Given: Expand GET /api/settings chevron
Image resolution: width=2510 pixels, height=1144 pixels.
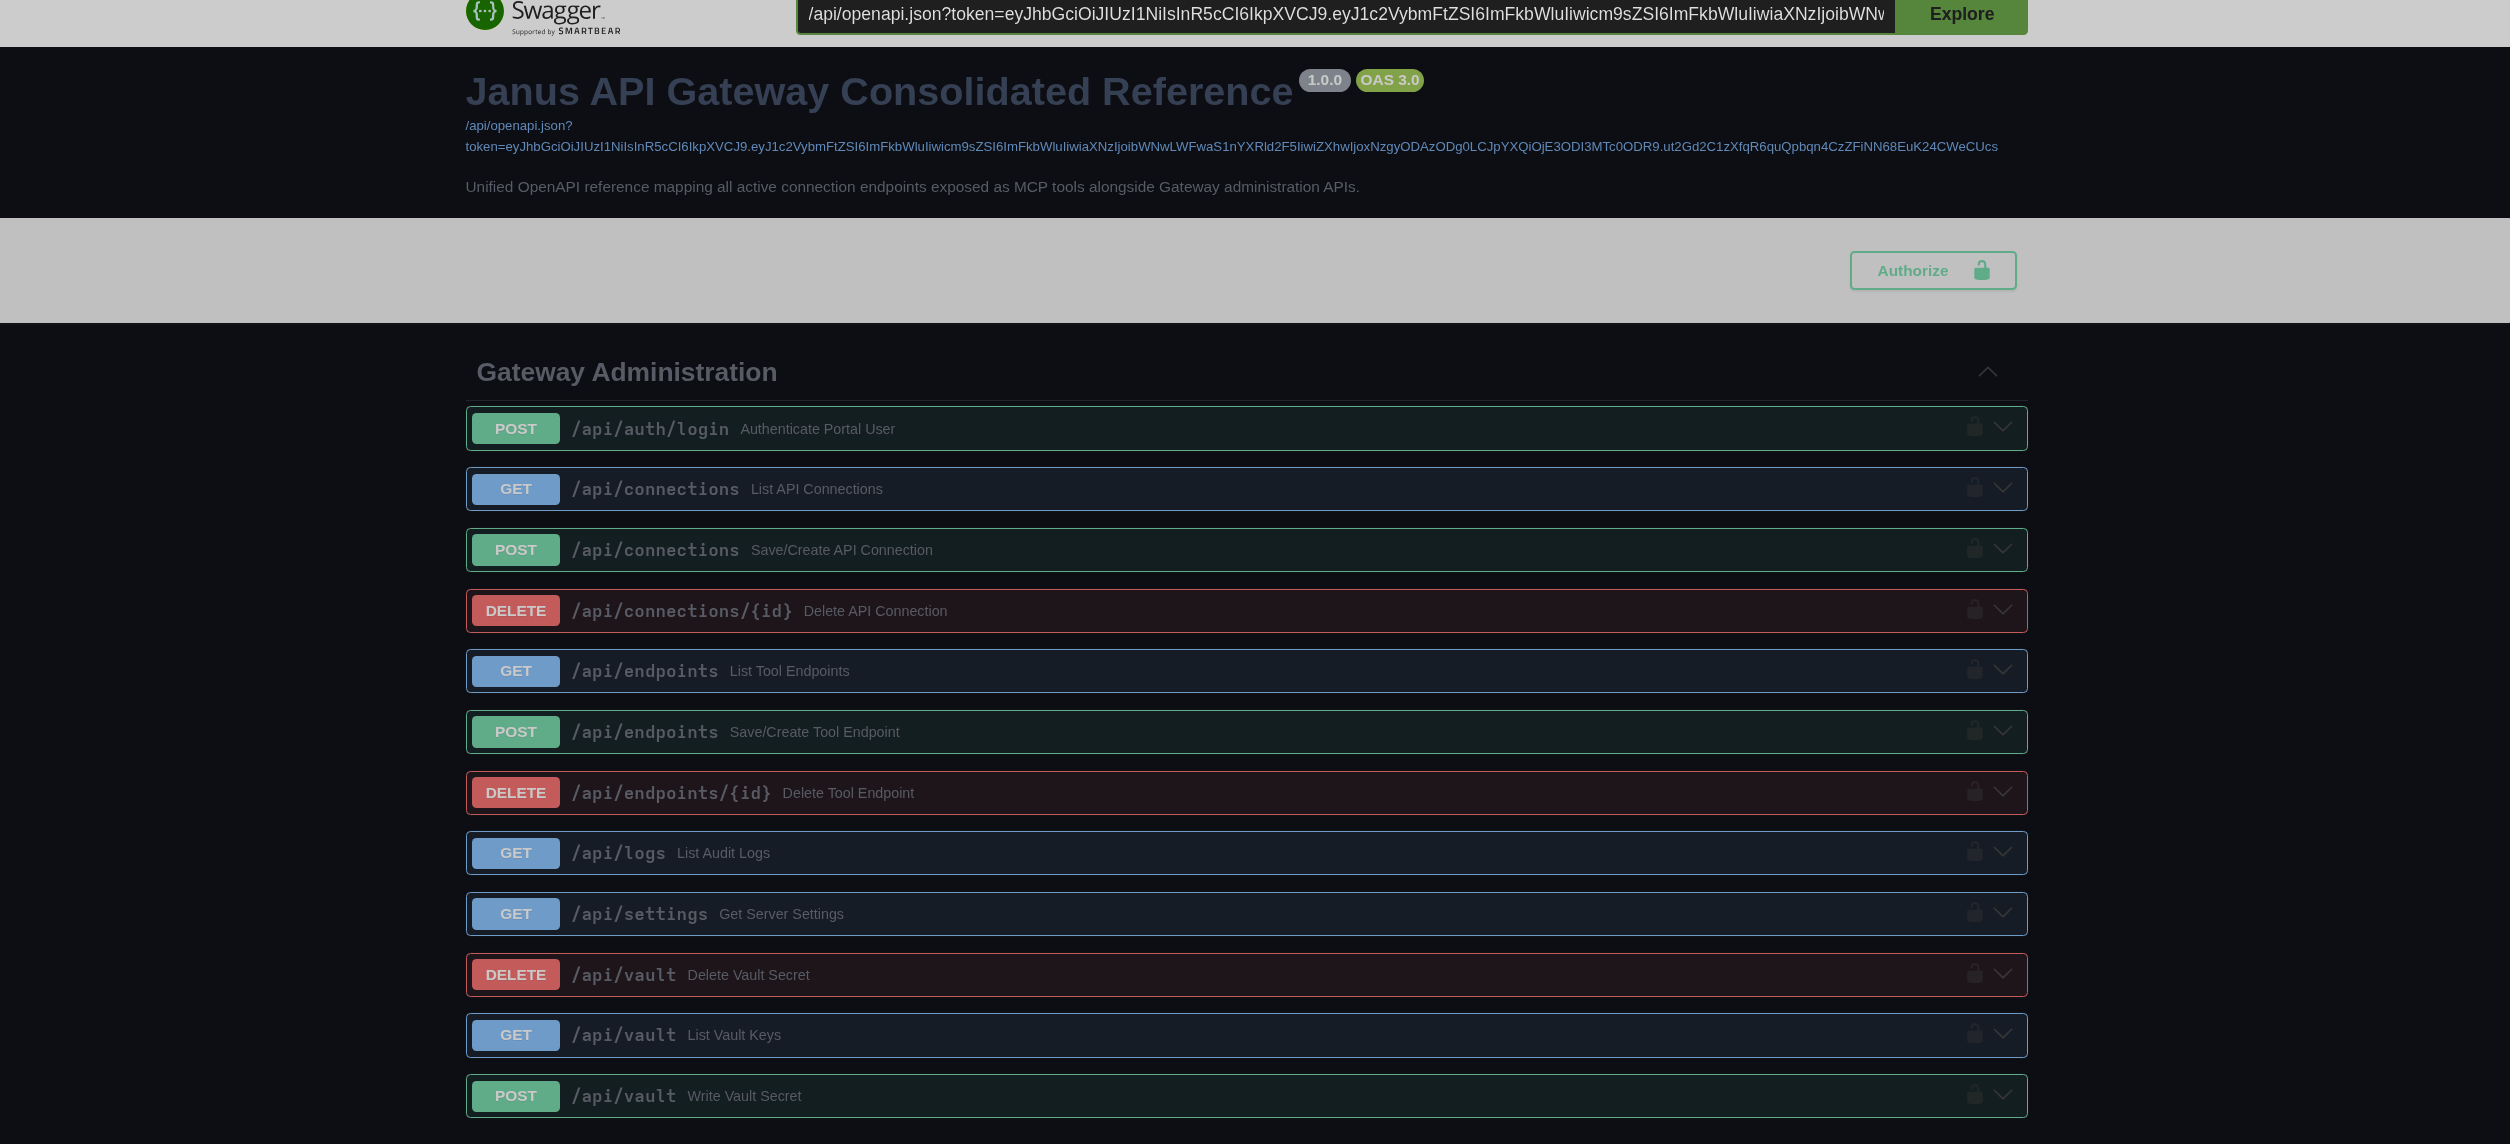Looking at the screenshot, I should point(2002,913).
